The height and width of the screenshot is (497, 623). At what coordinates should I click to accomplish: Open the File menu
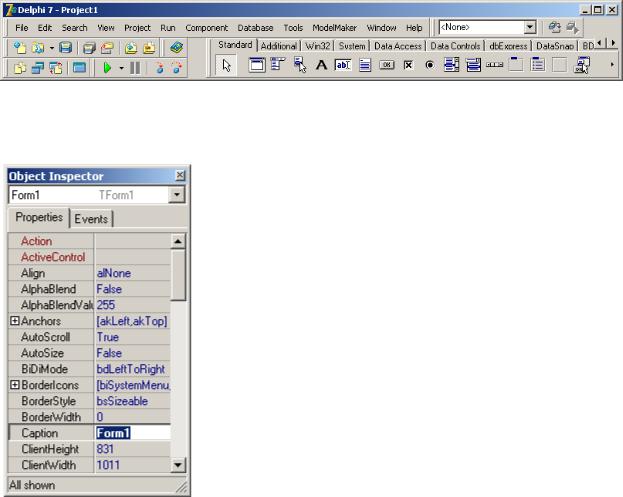[x=21, y=28]
